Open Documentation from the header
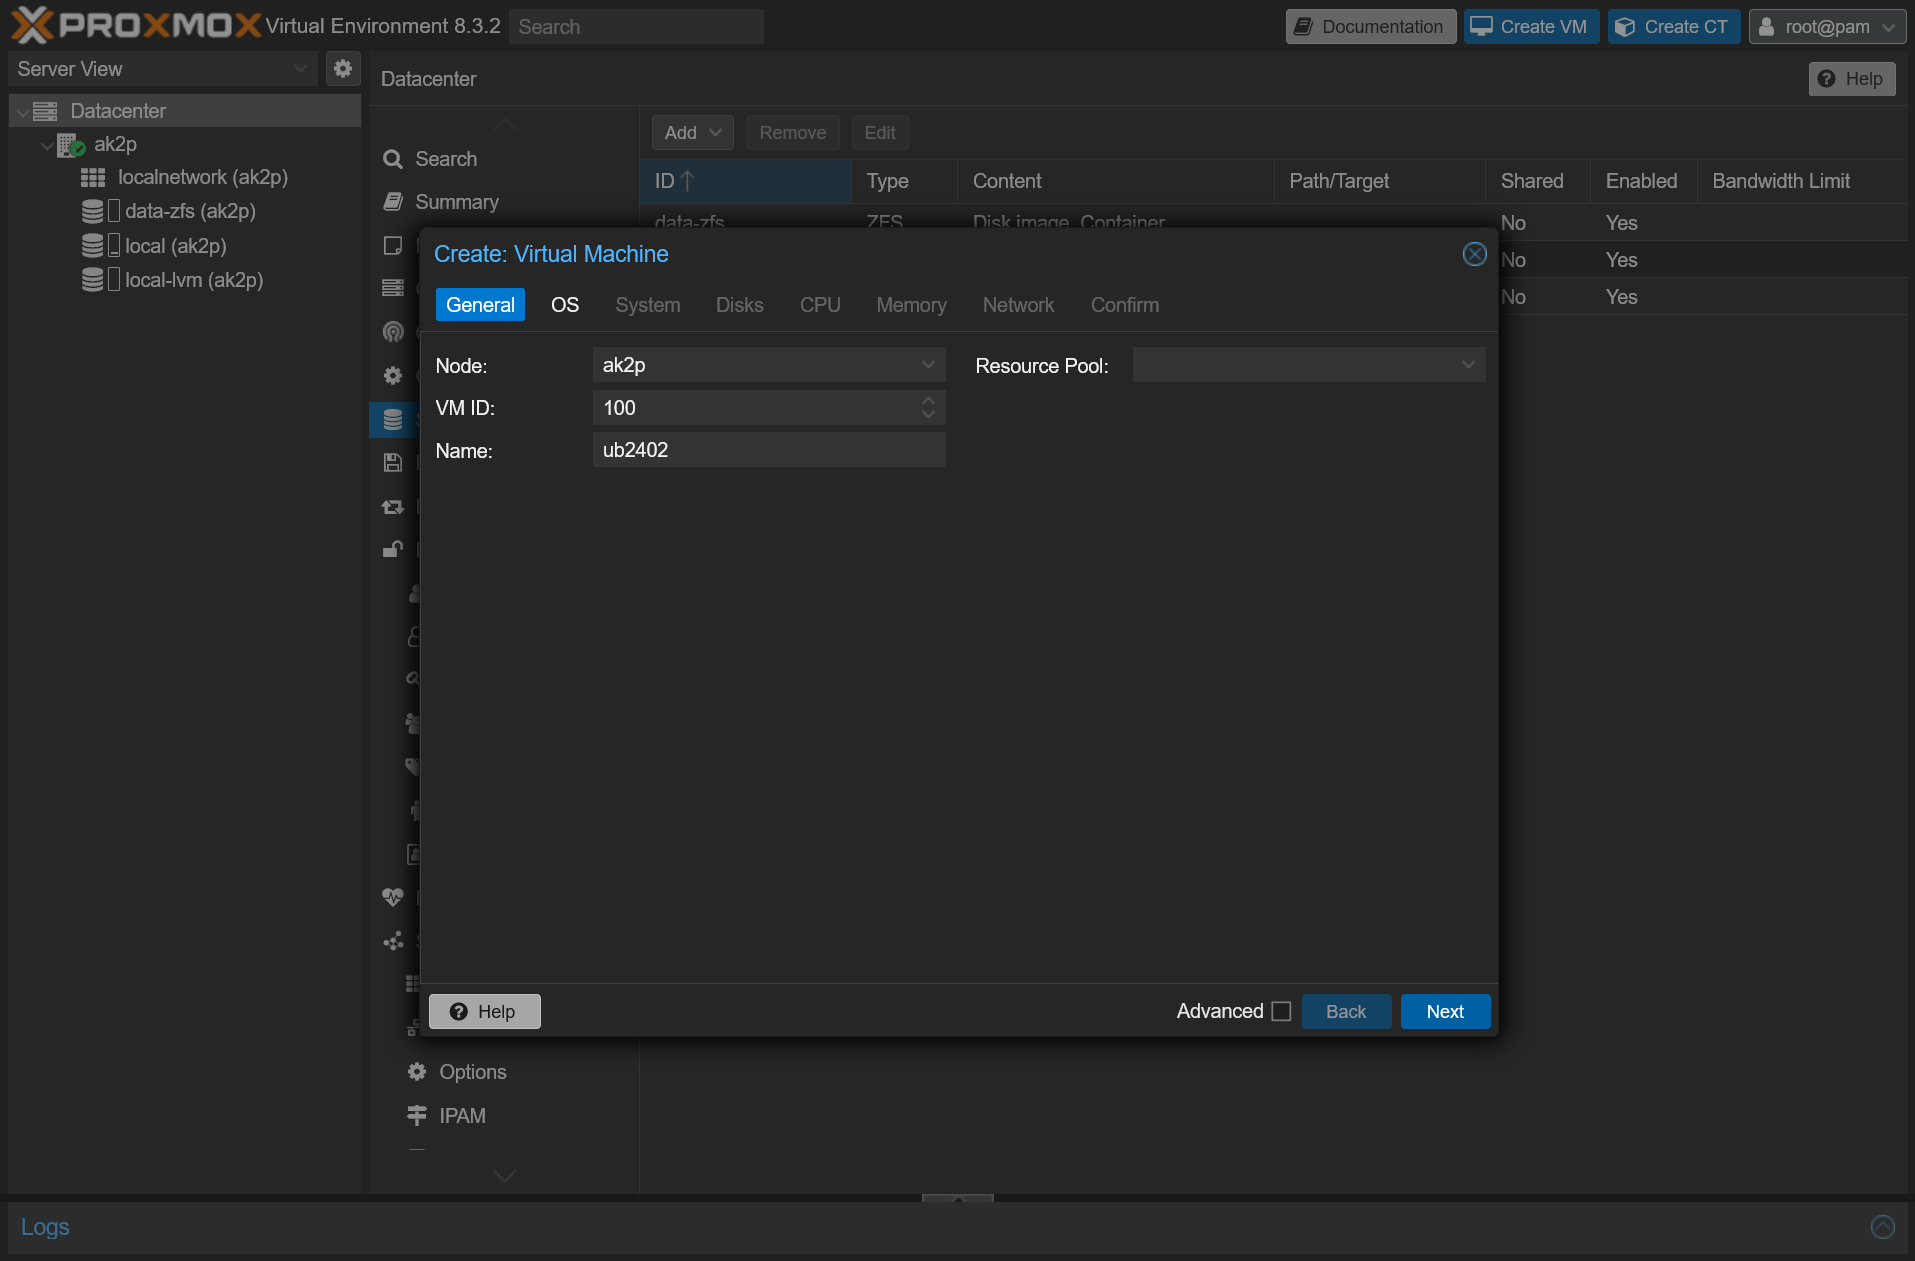 (1370, 26)
